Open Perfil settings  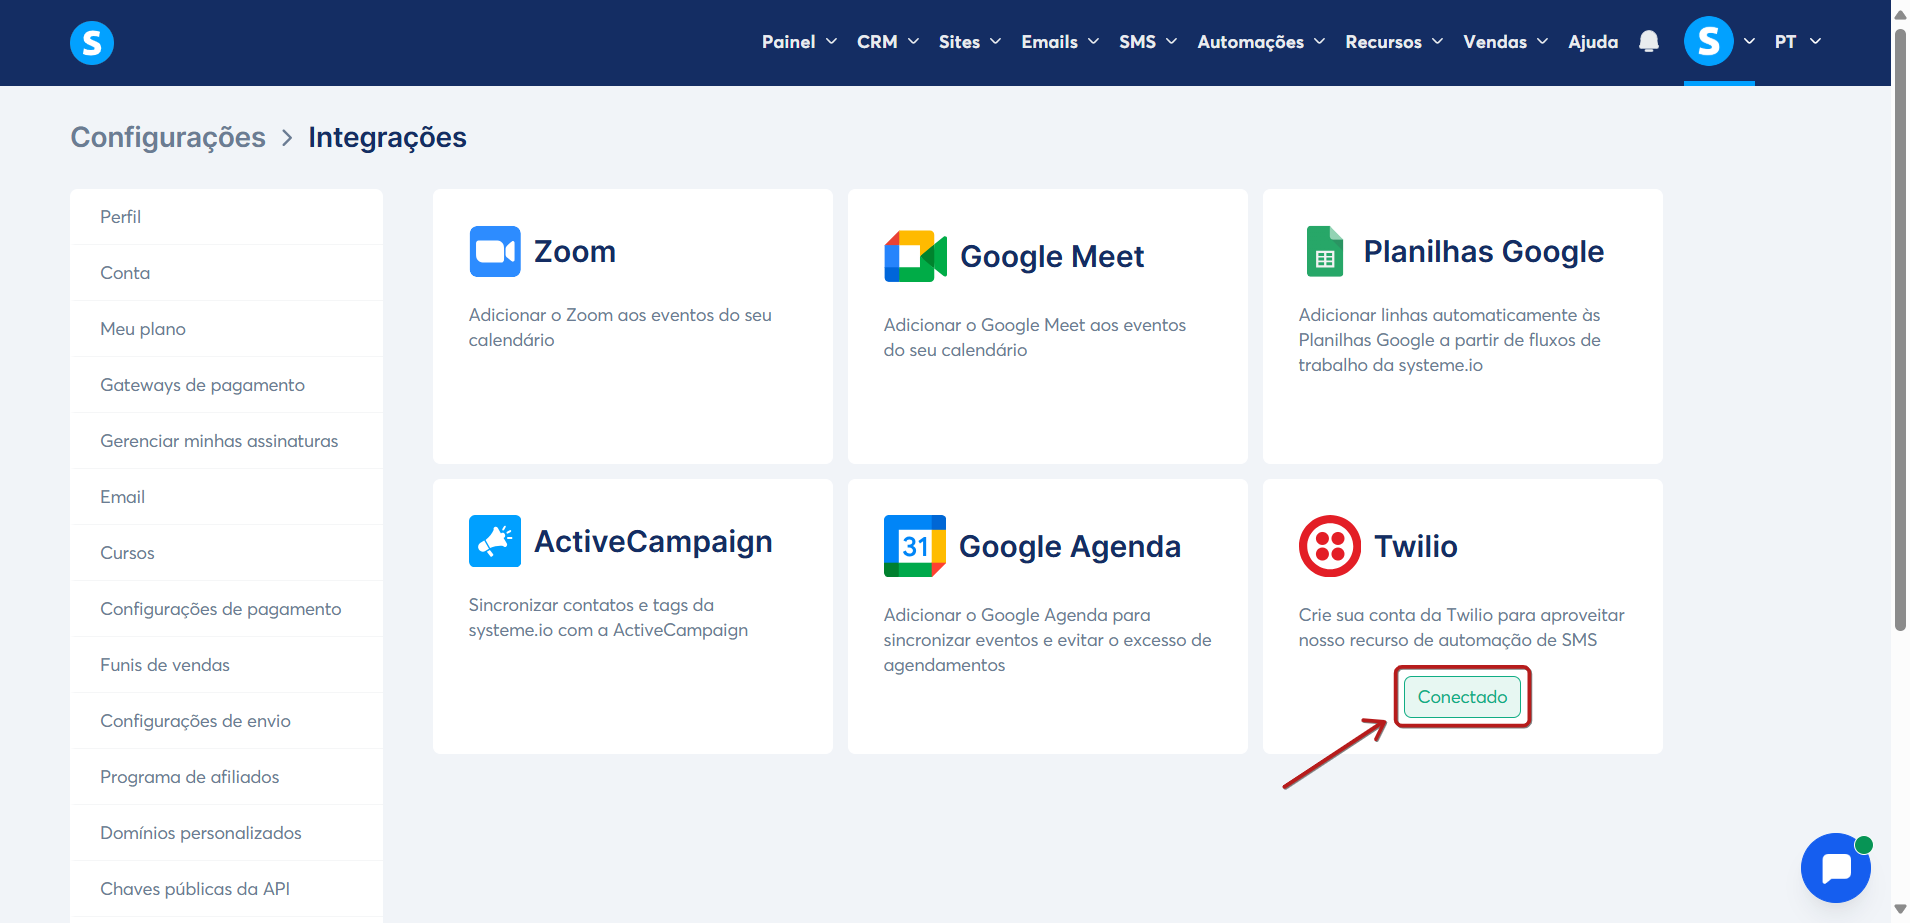(x=226, y=217)
